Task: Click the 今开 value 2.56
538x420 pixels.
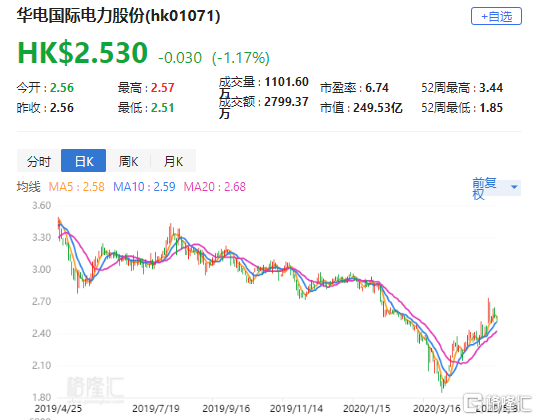Action: point(62,88)
